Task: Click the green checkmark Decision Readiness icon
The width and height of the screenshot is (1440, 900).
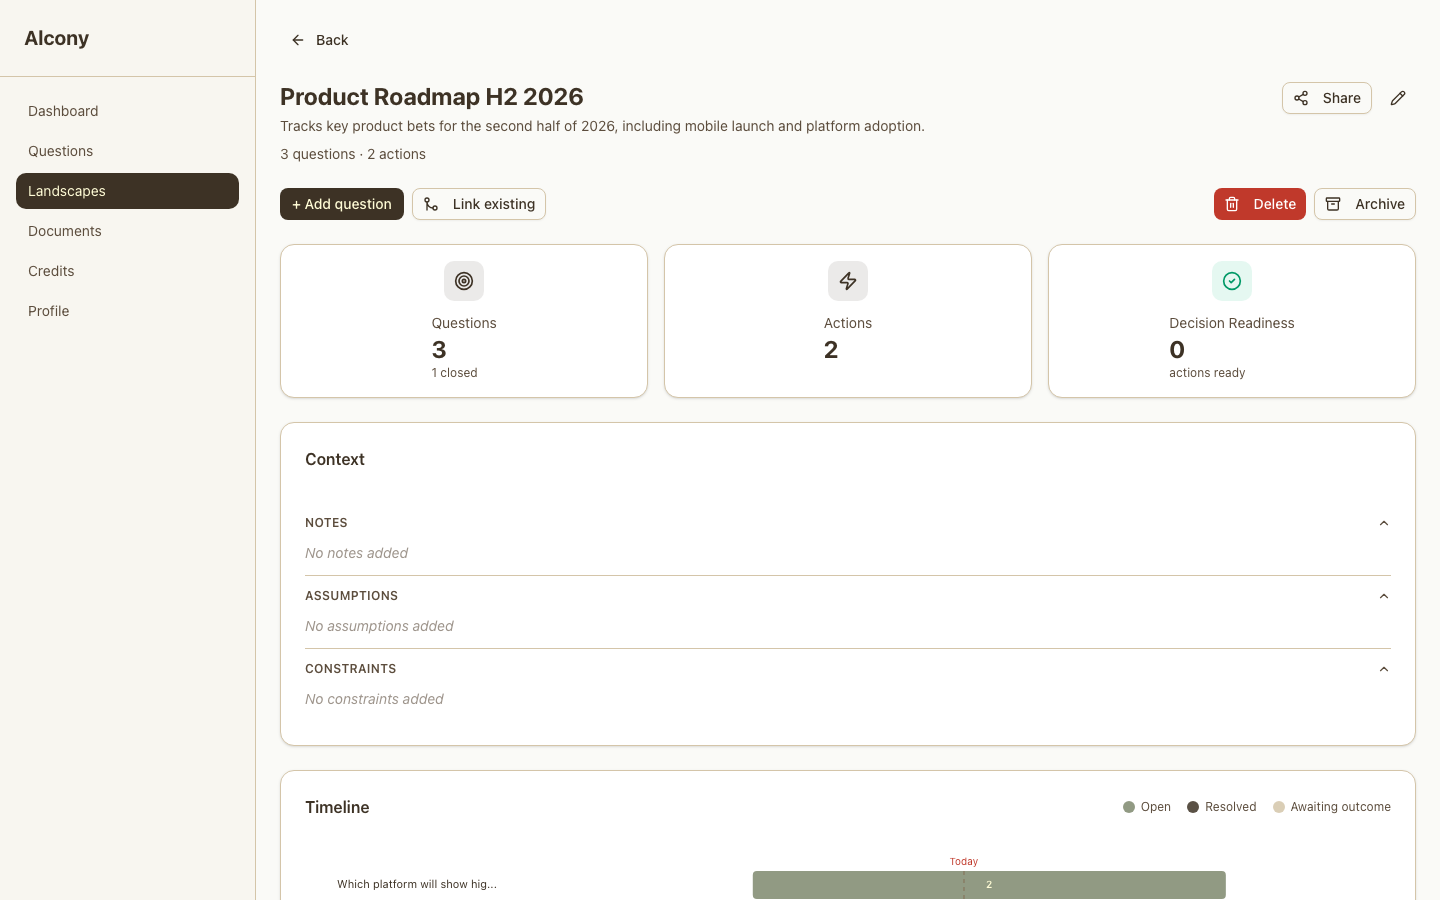Action: [x=1232, y=281]
